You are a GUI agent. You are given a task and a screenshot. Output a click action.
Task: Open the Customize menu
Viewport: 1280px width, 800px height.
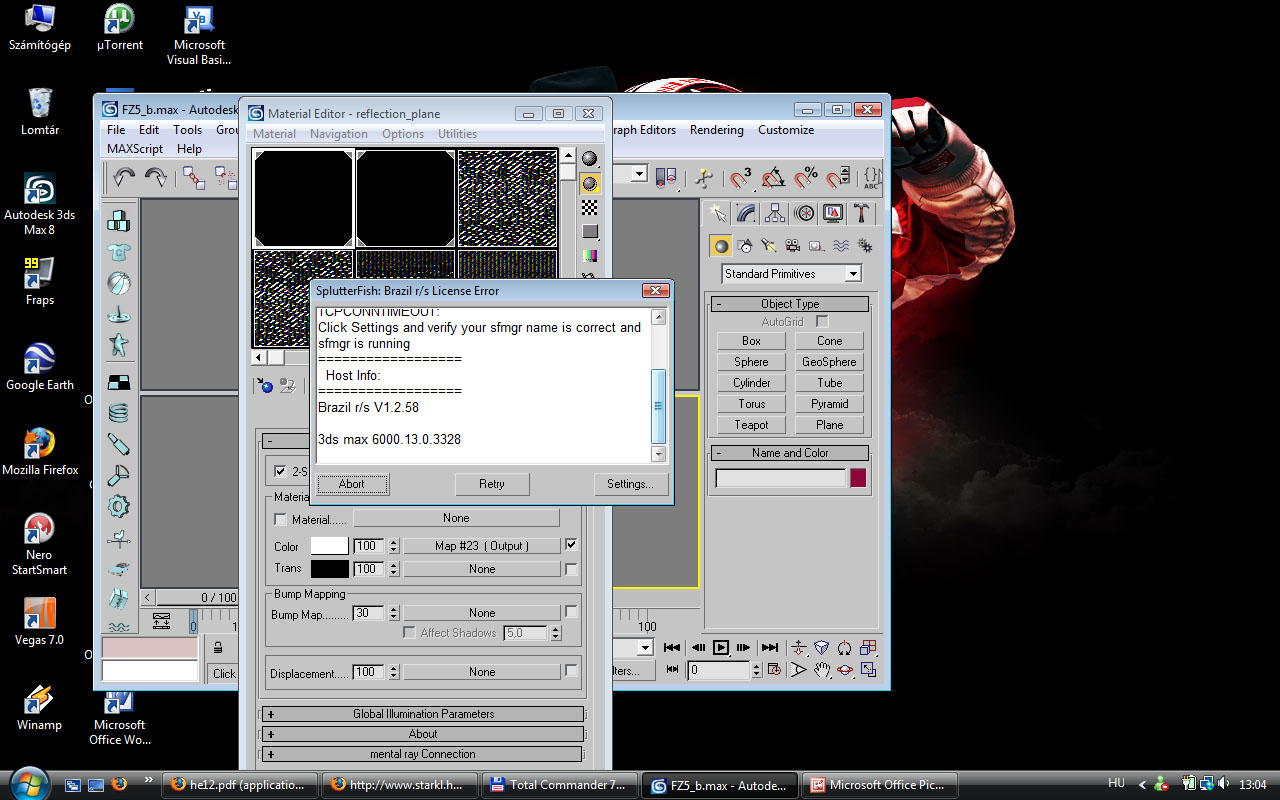786,130
